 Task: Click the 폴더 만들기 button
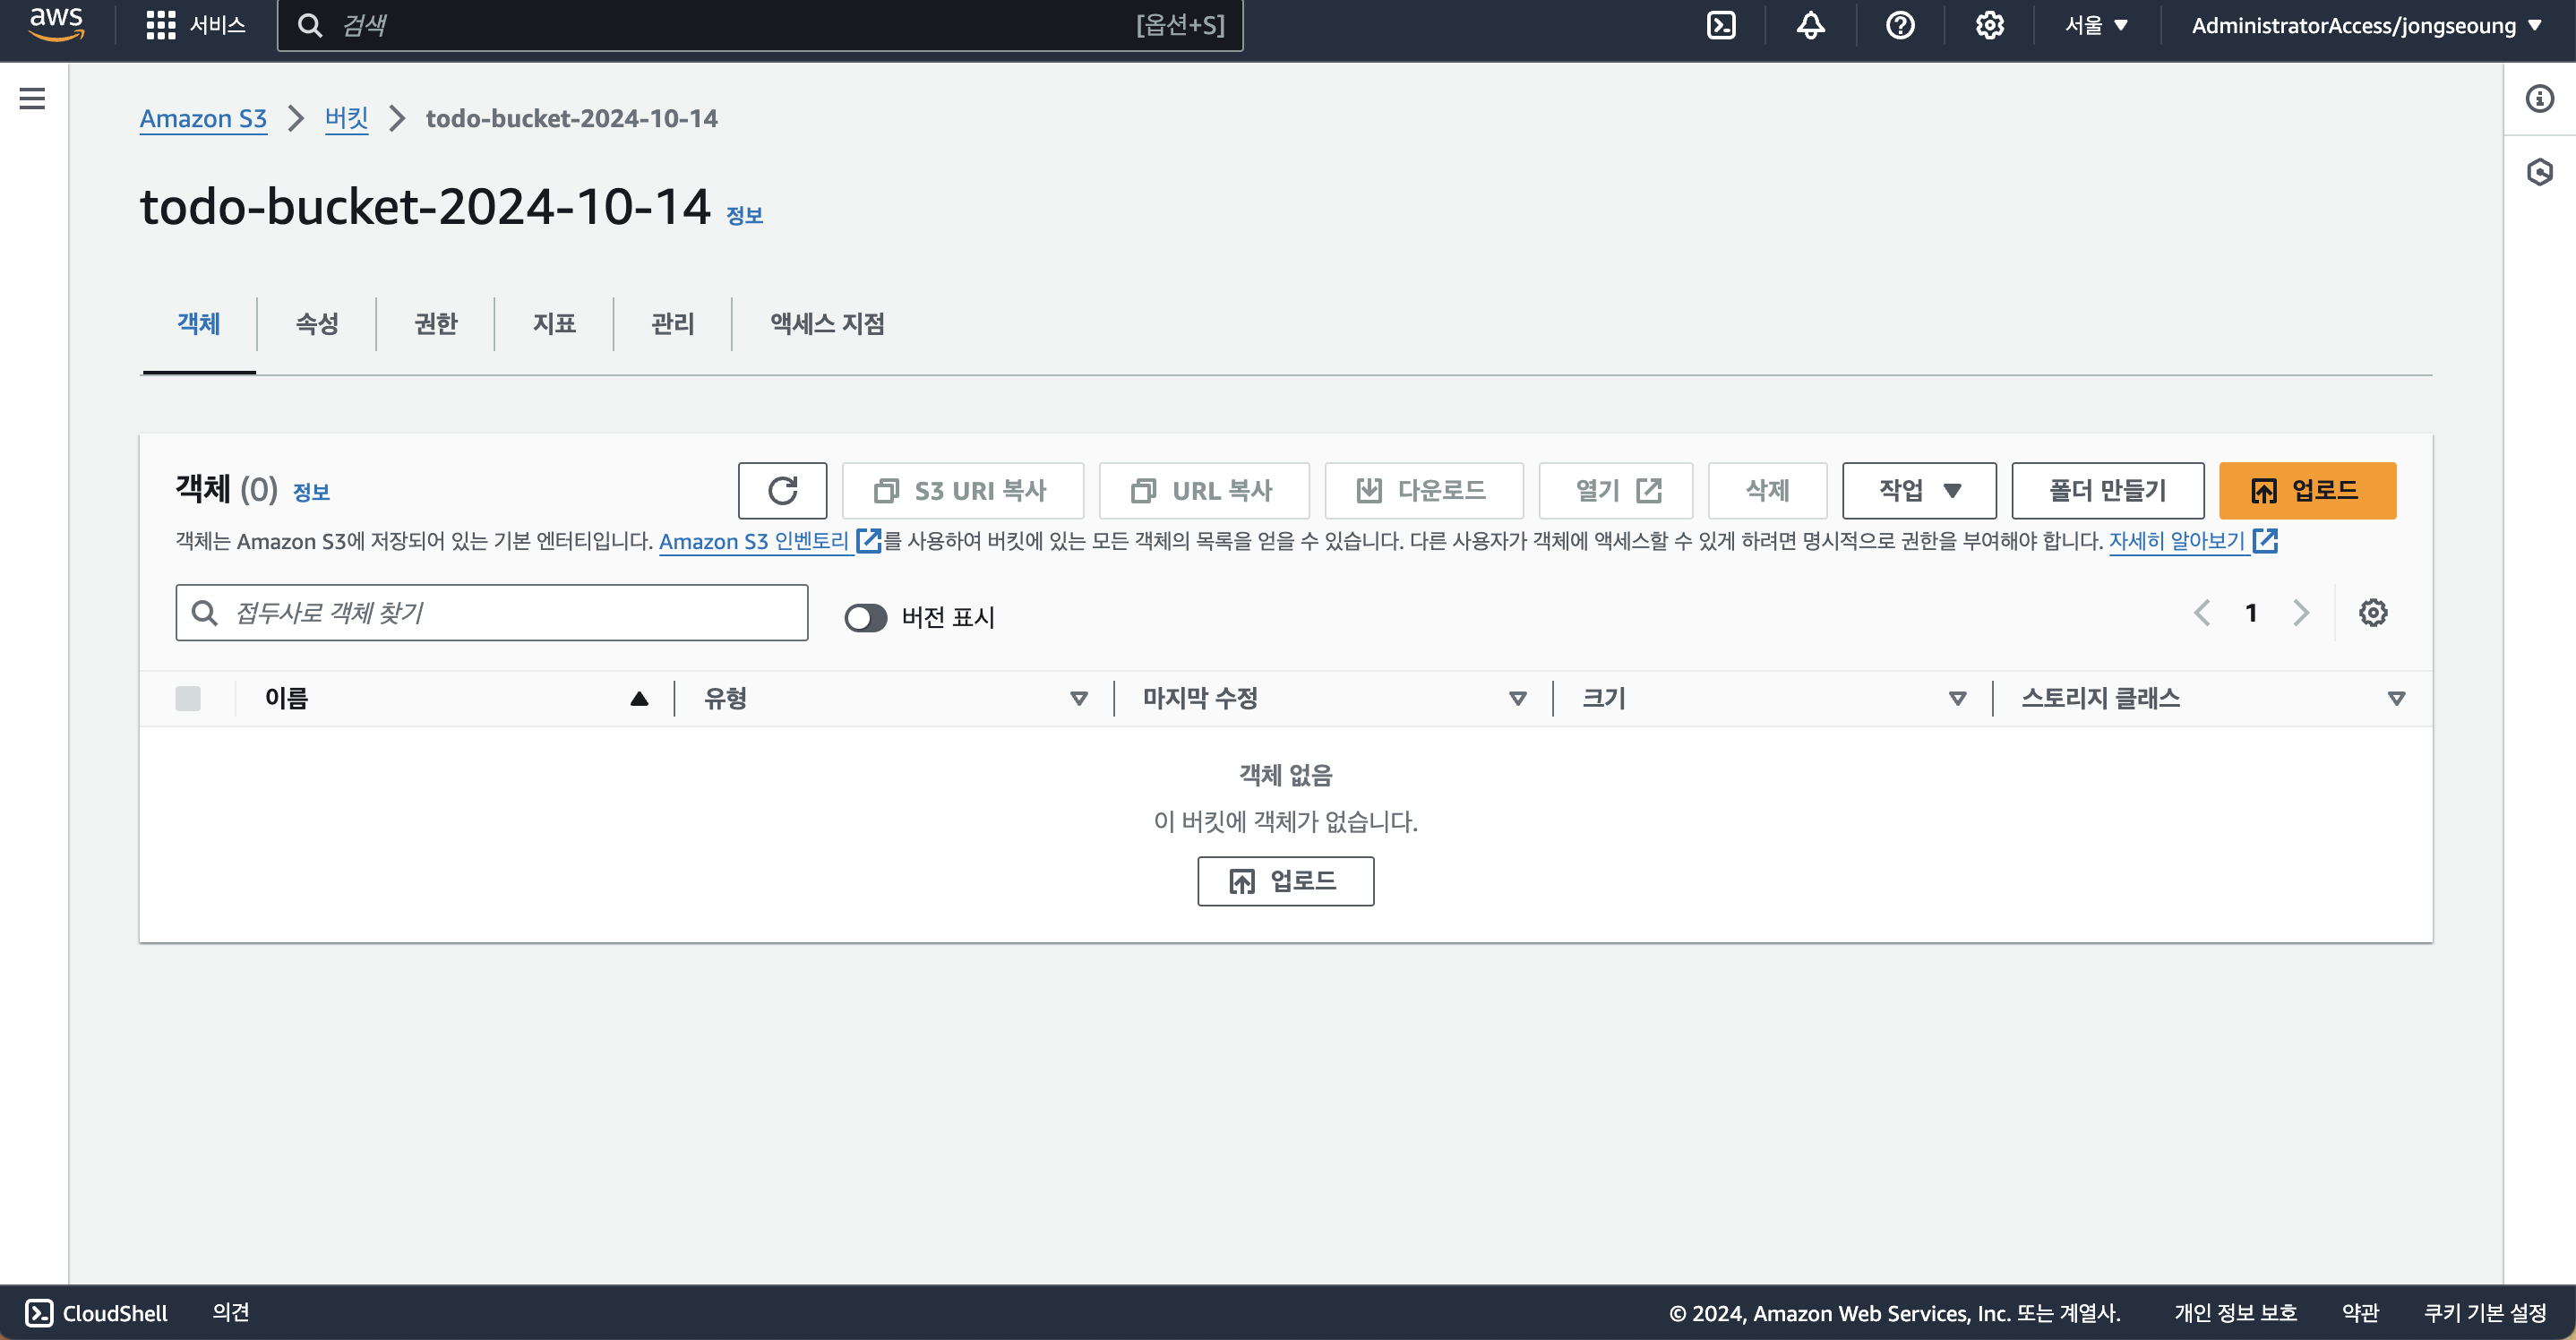[x=2108, y=490]
